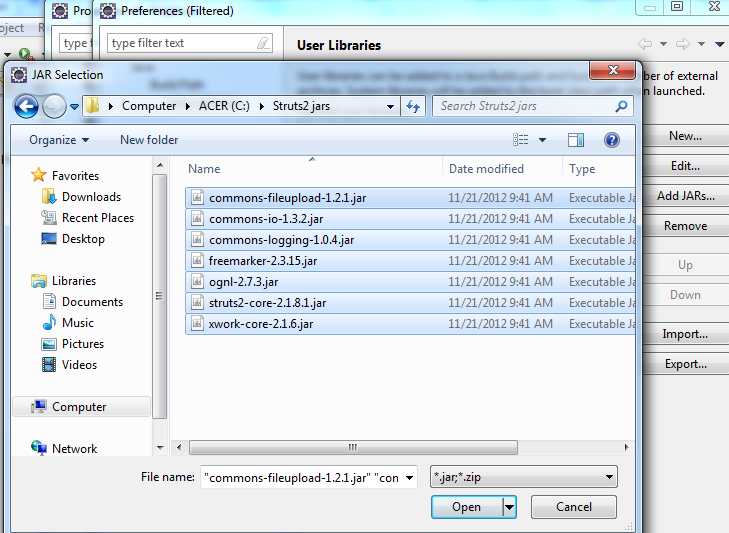Select xwork-core-2.1.6.jar file

coord(411,323)
